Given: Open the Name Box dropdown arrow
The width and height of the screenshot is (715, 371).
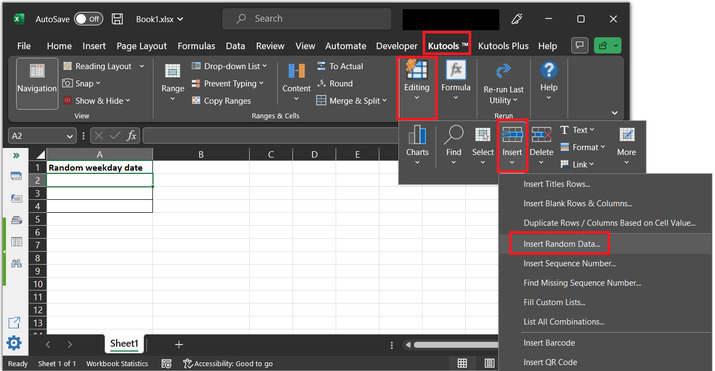Looking at the screenshot, I should coord(69,136).
